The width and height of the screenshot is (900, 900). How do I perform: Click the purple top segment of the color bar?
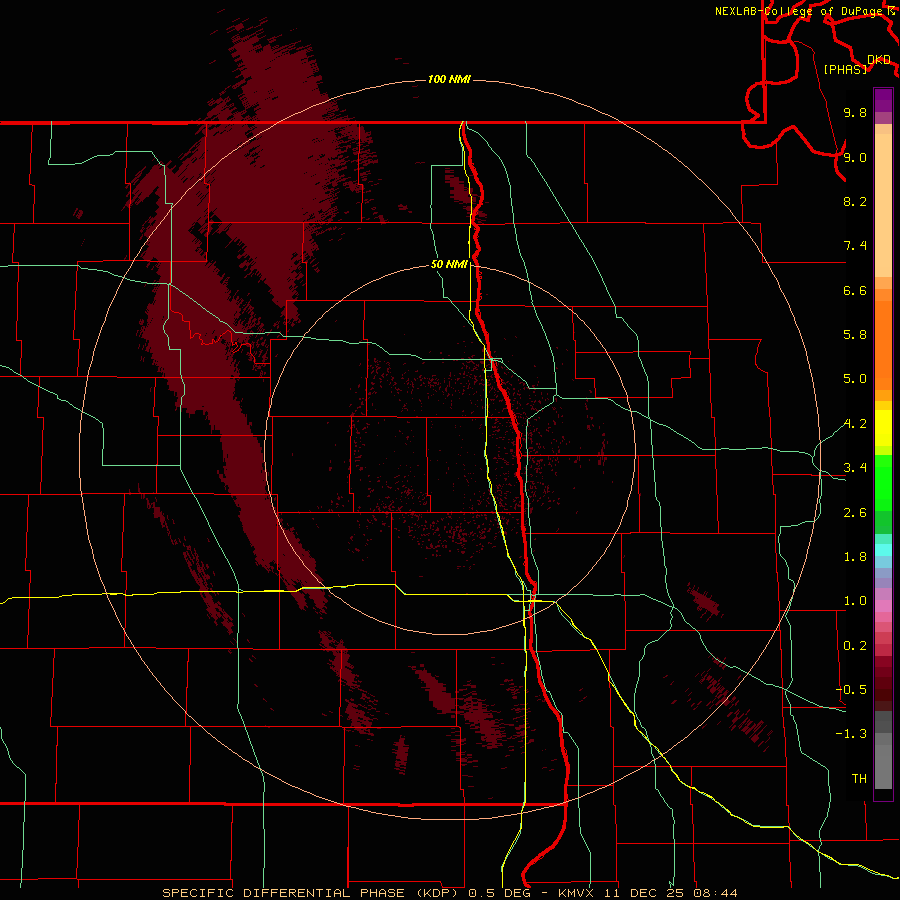point(883,100)
